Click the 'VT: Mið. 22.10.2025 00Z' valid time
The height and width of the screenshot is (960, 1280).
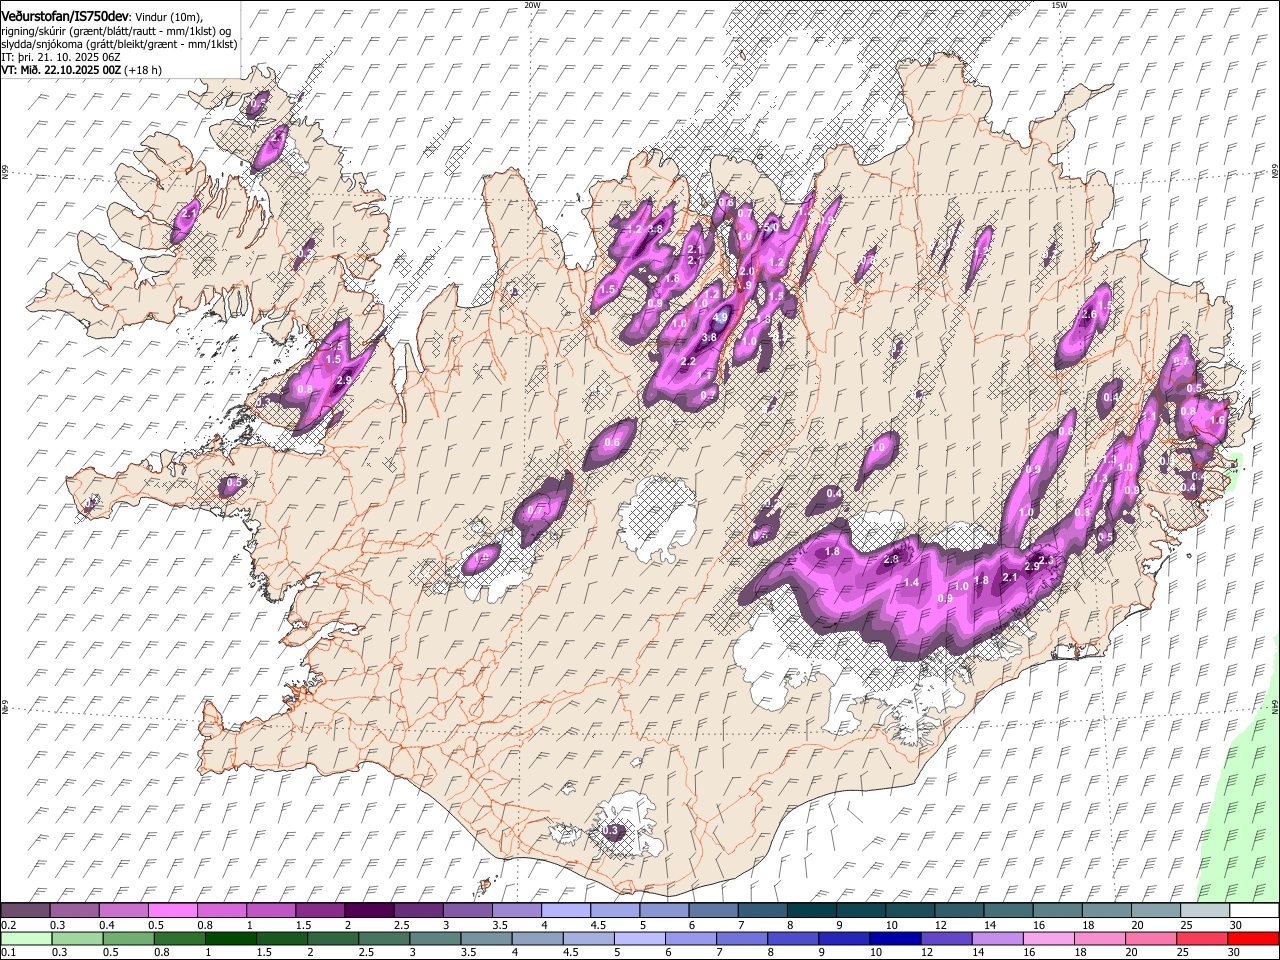pos(61,70)
